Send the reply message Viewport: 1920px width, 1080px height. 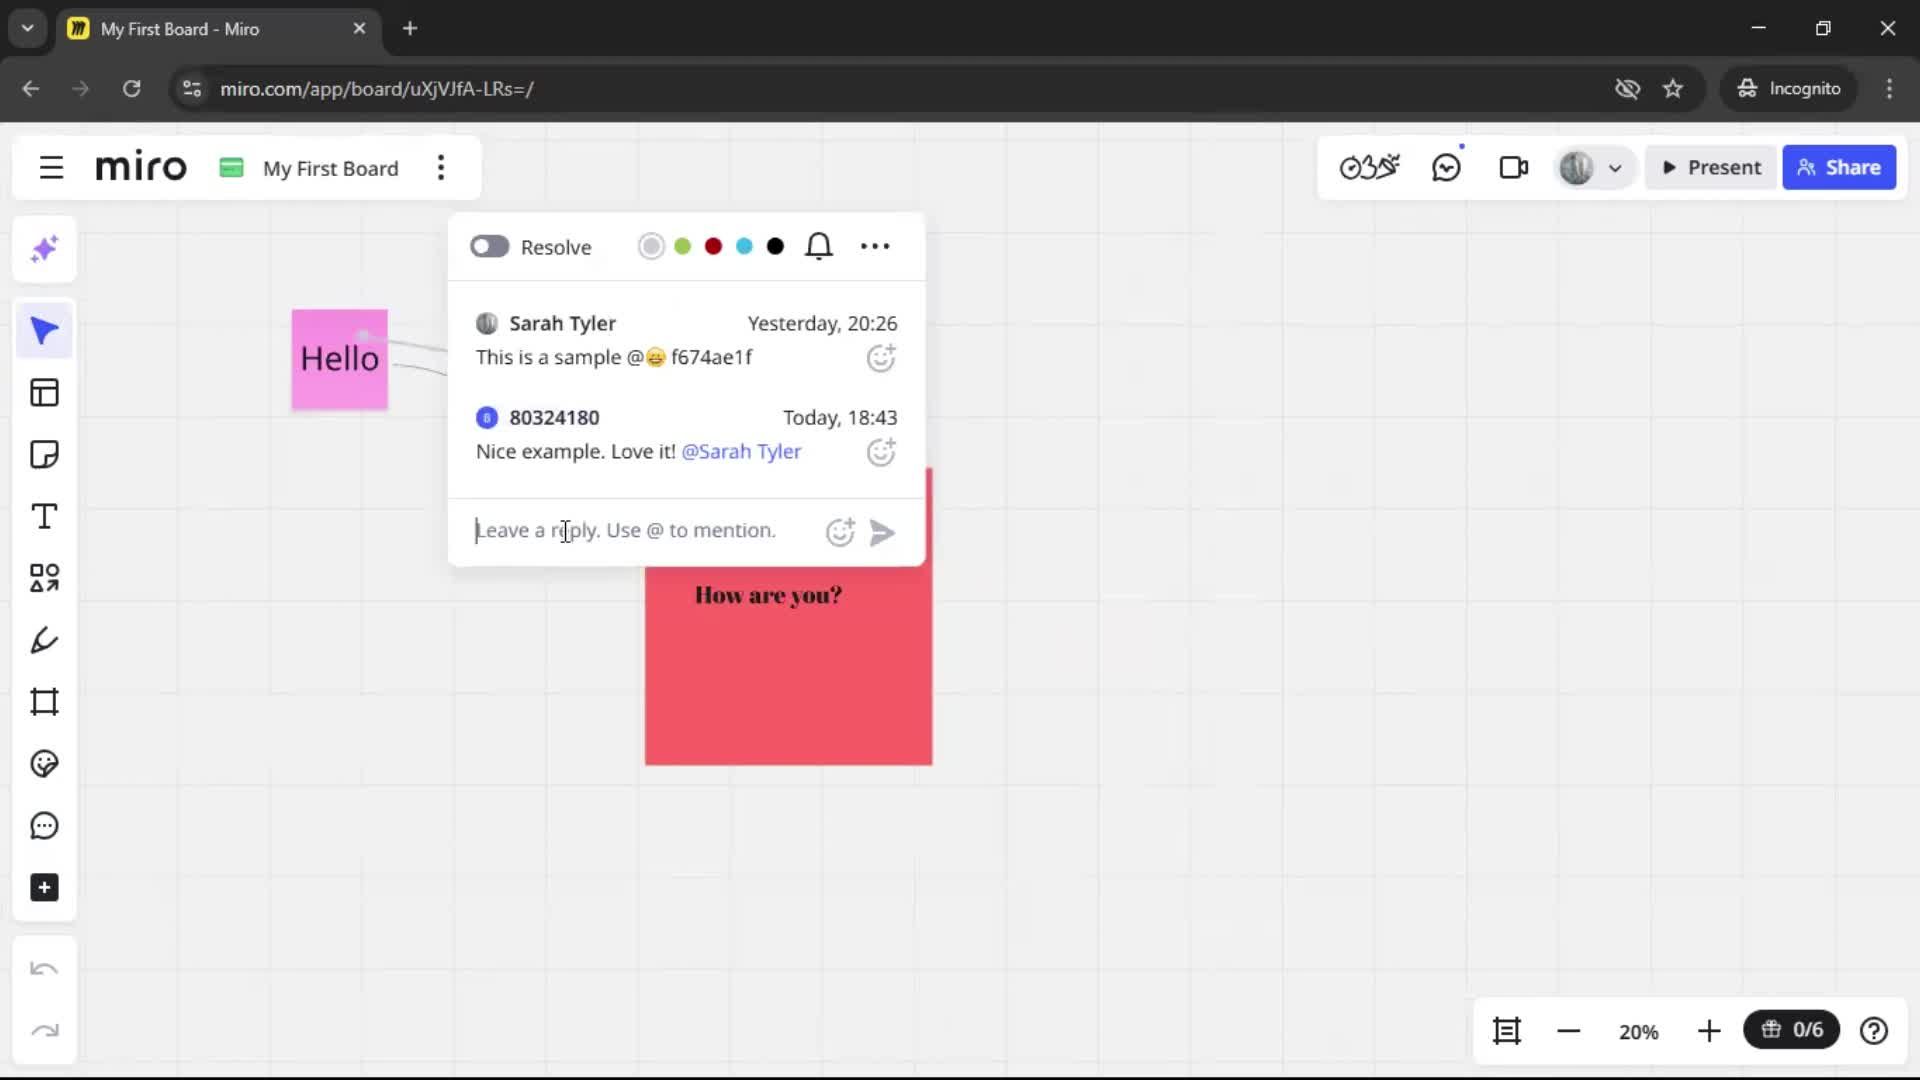point(882,533)
